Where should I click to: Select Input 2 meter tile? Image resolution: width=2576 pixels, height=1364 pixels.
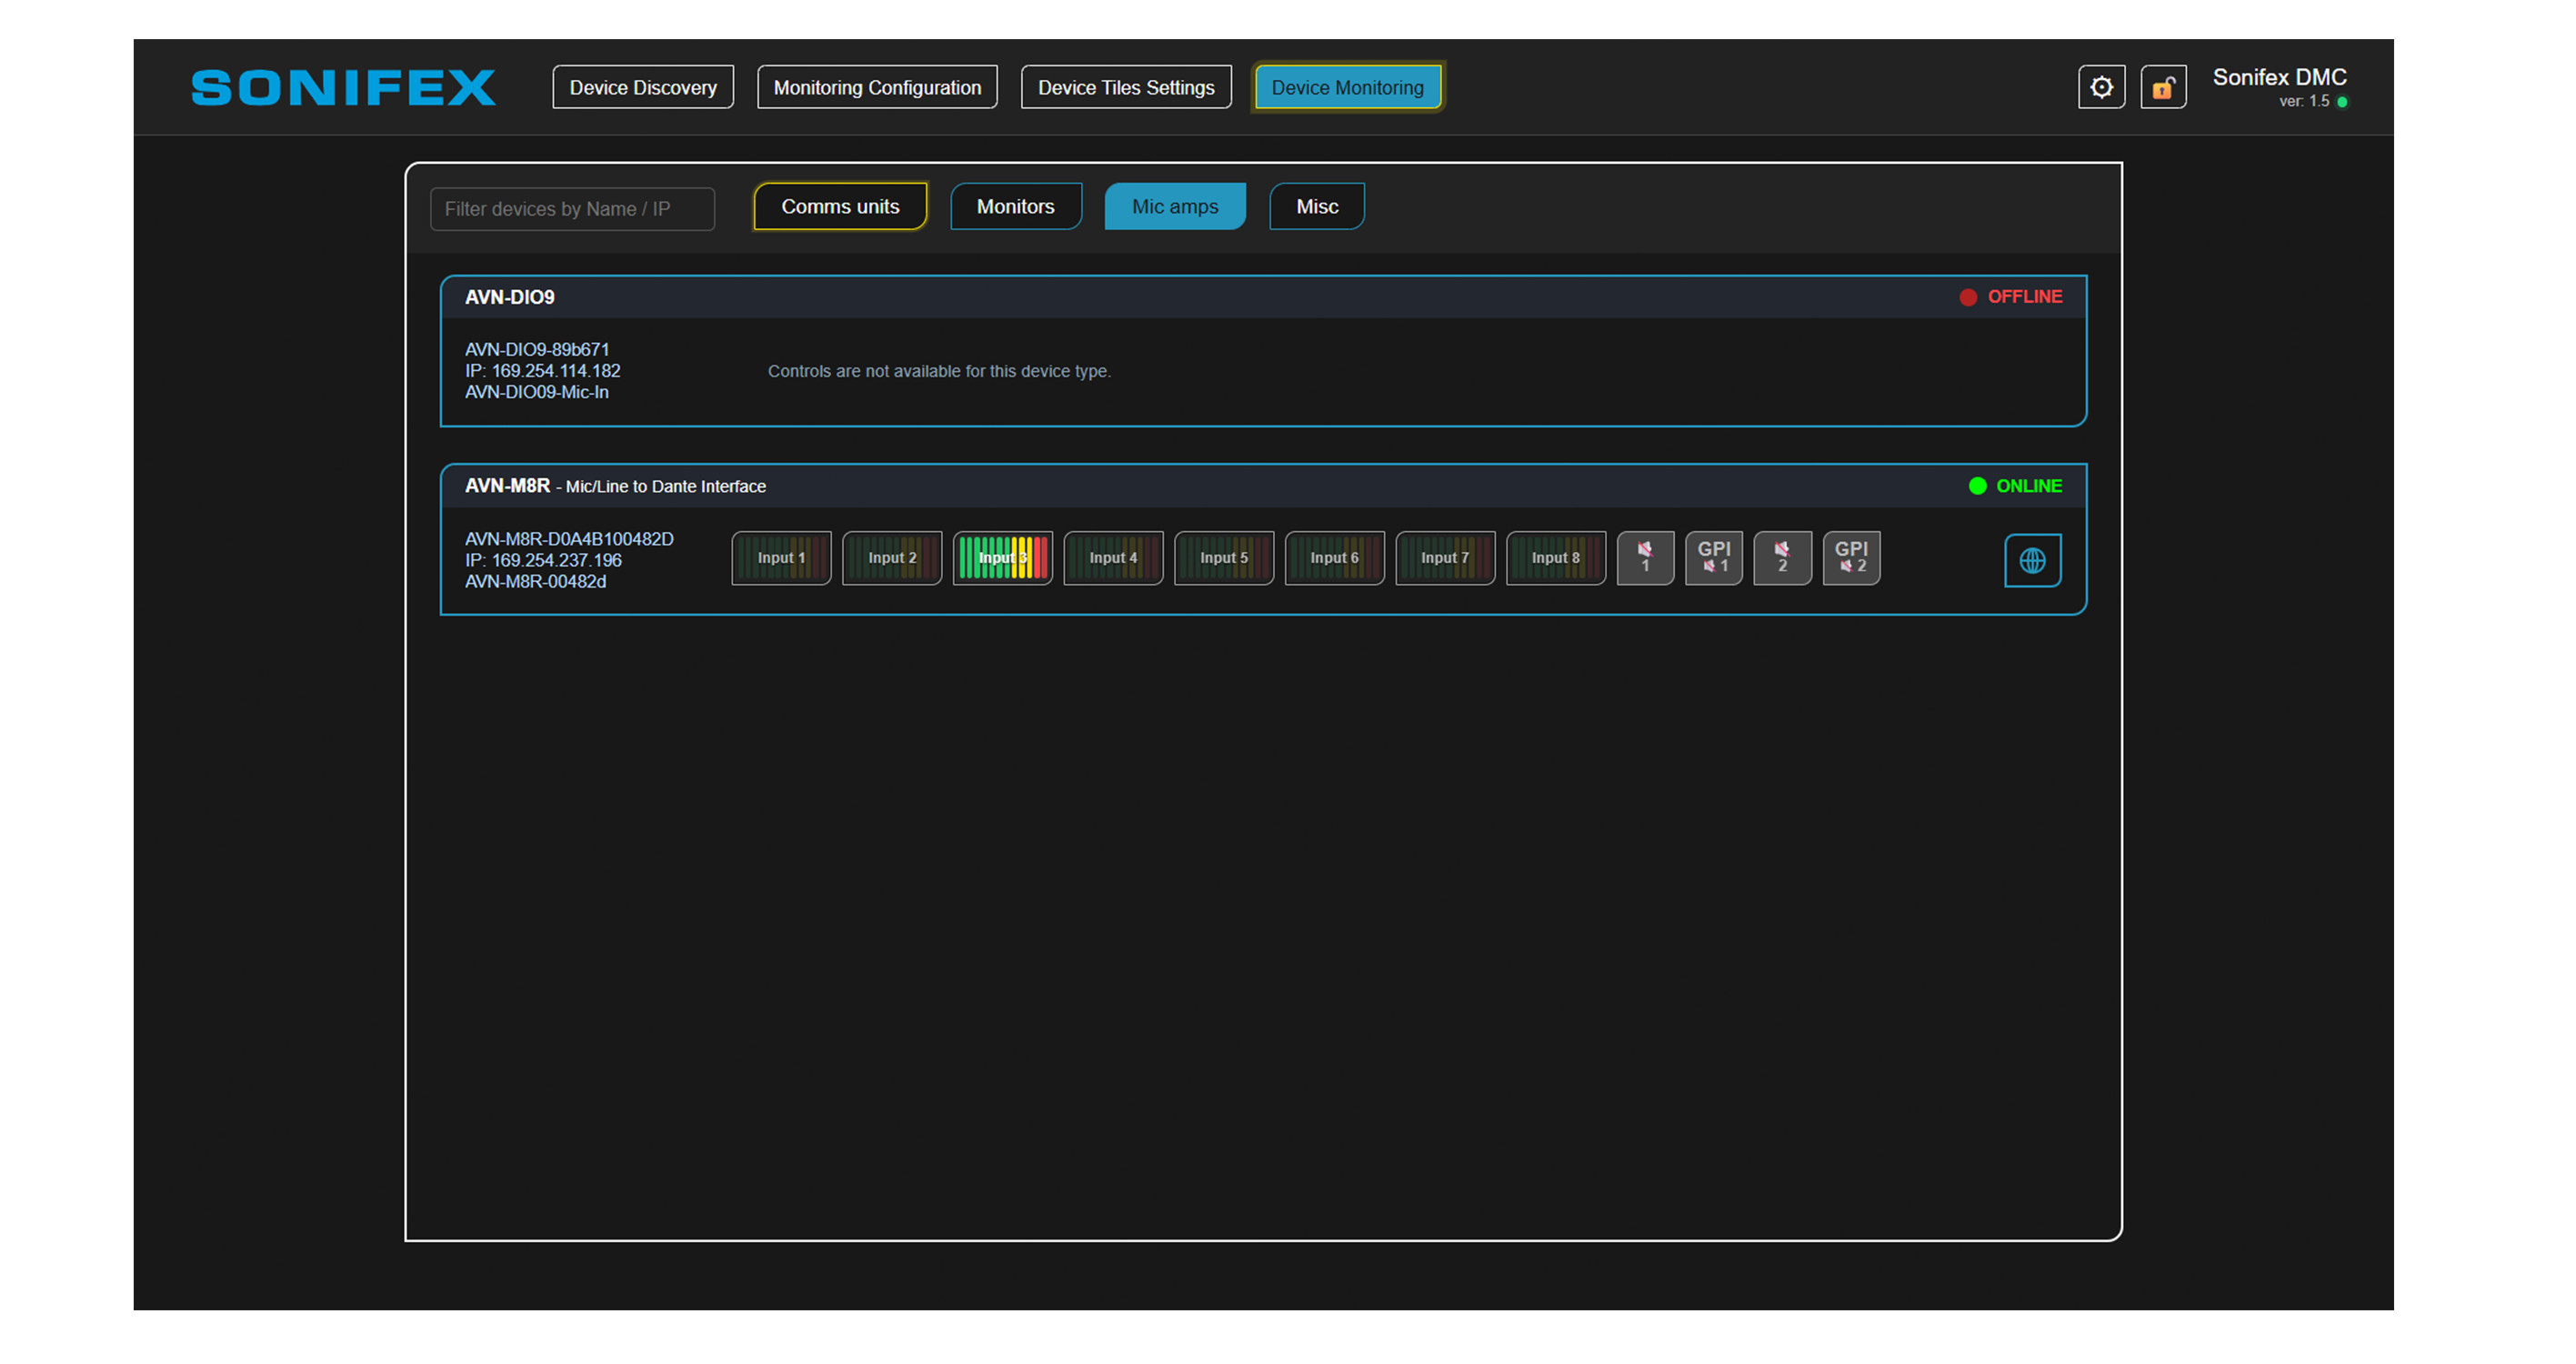[892, 558]
